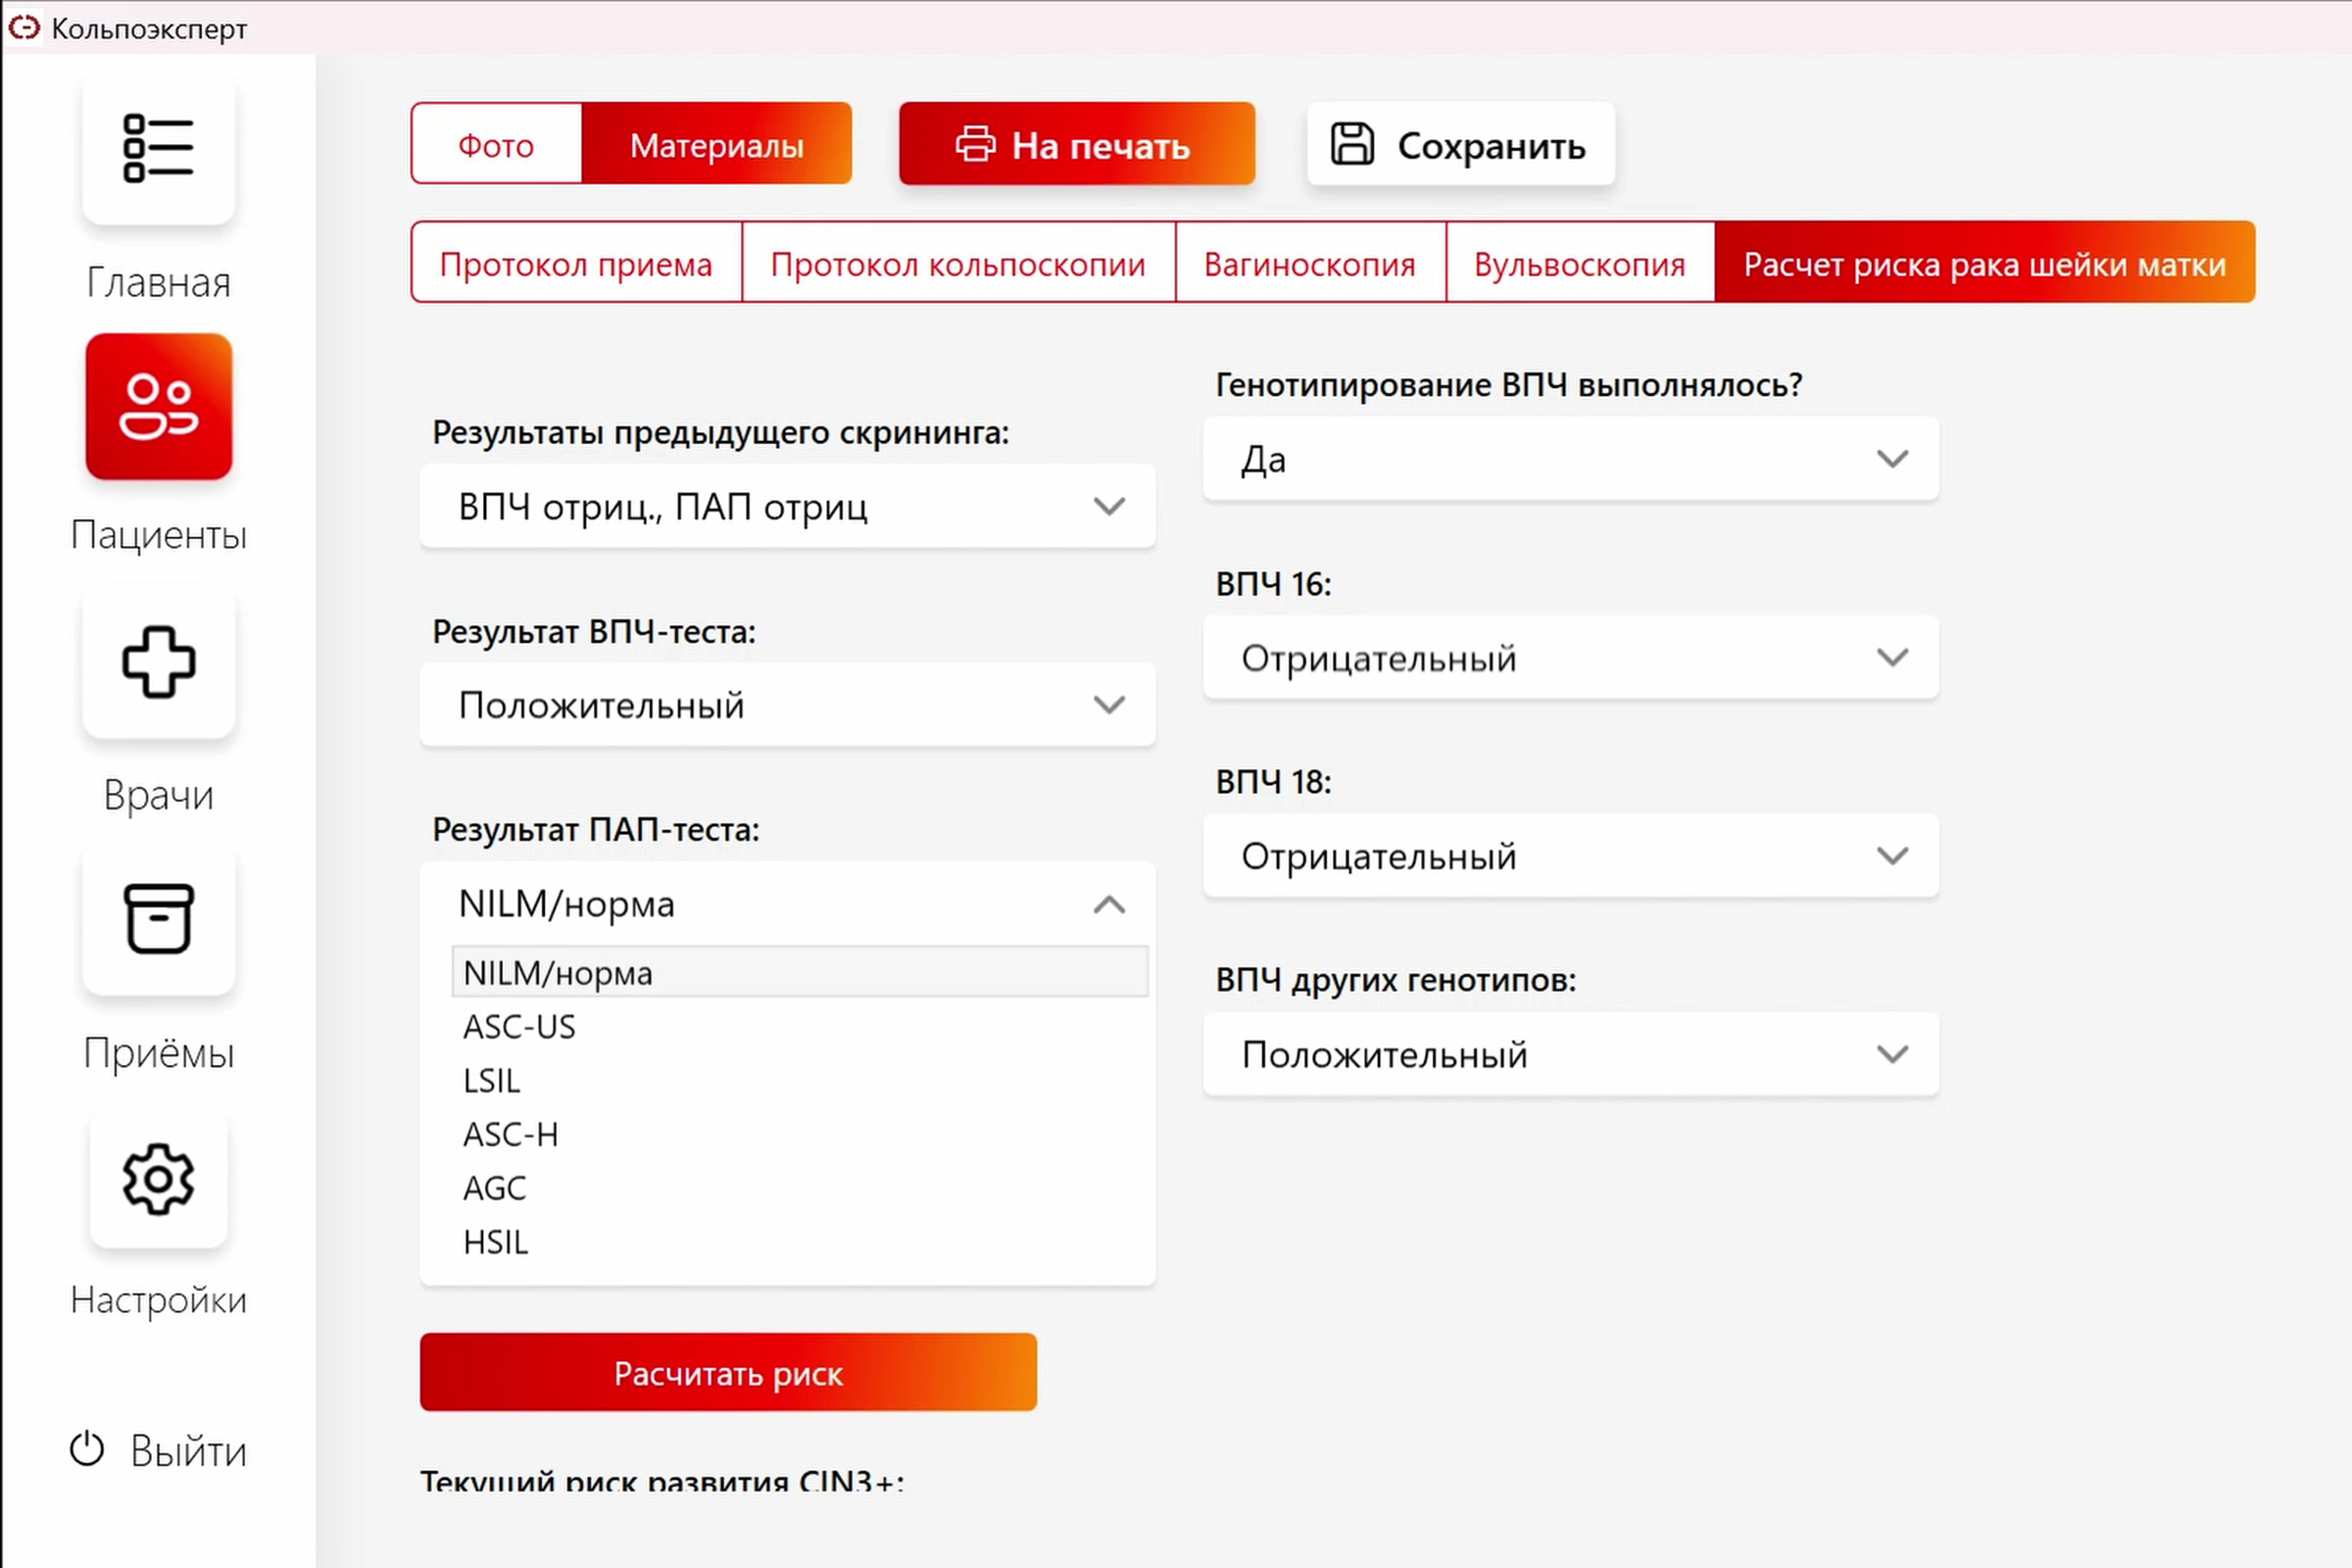
Task: Choose ASC-US option in list
Action: (519, 1027)
